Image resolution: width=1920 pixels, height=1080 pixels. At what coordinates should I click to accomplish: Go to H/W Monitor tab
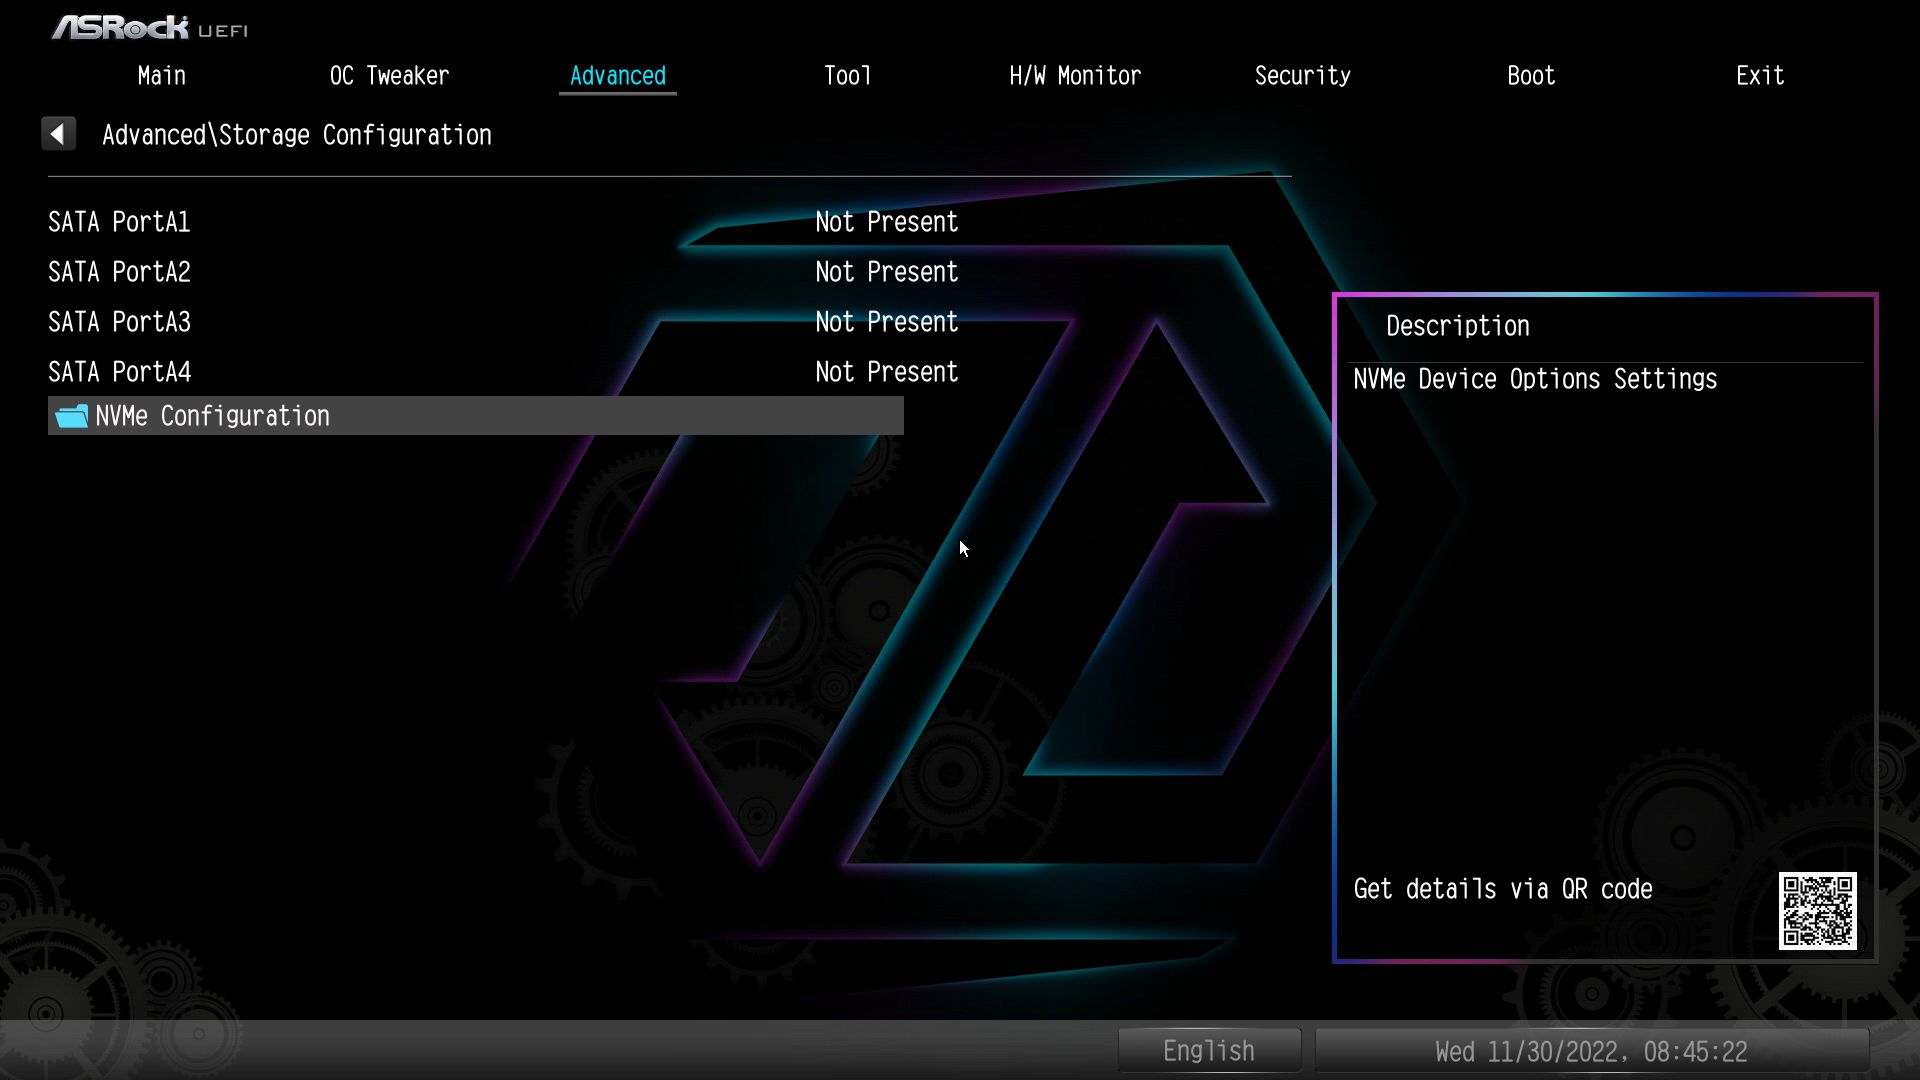click(x=1075, y=76)
